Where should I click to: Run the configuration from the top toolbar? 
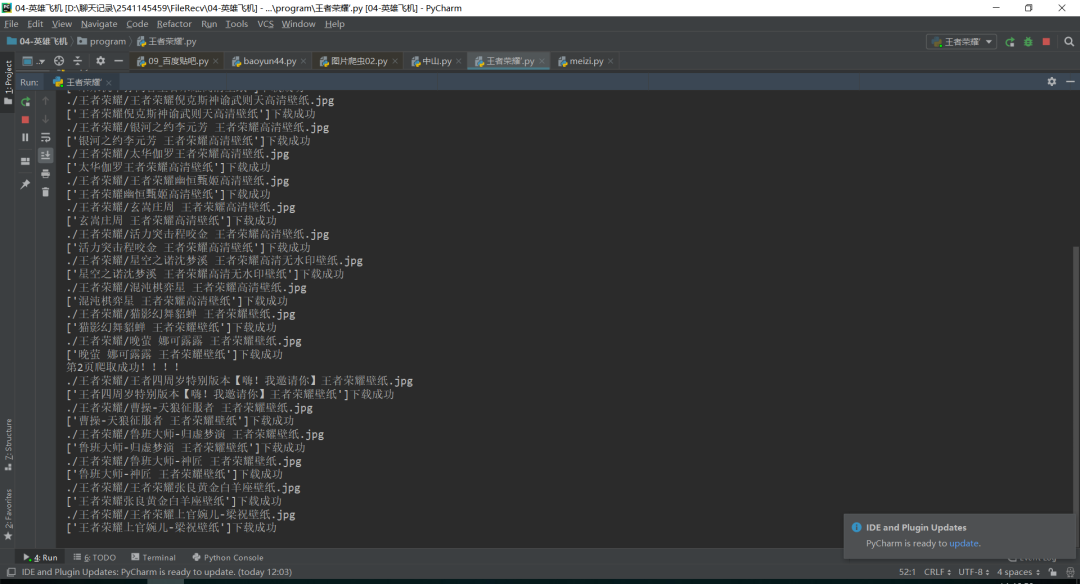tap(1010, 42)
